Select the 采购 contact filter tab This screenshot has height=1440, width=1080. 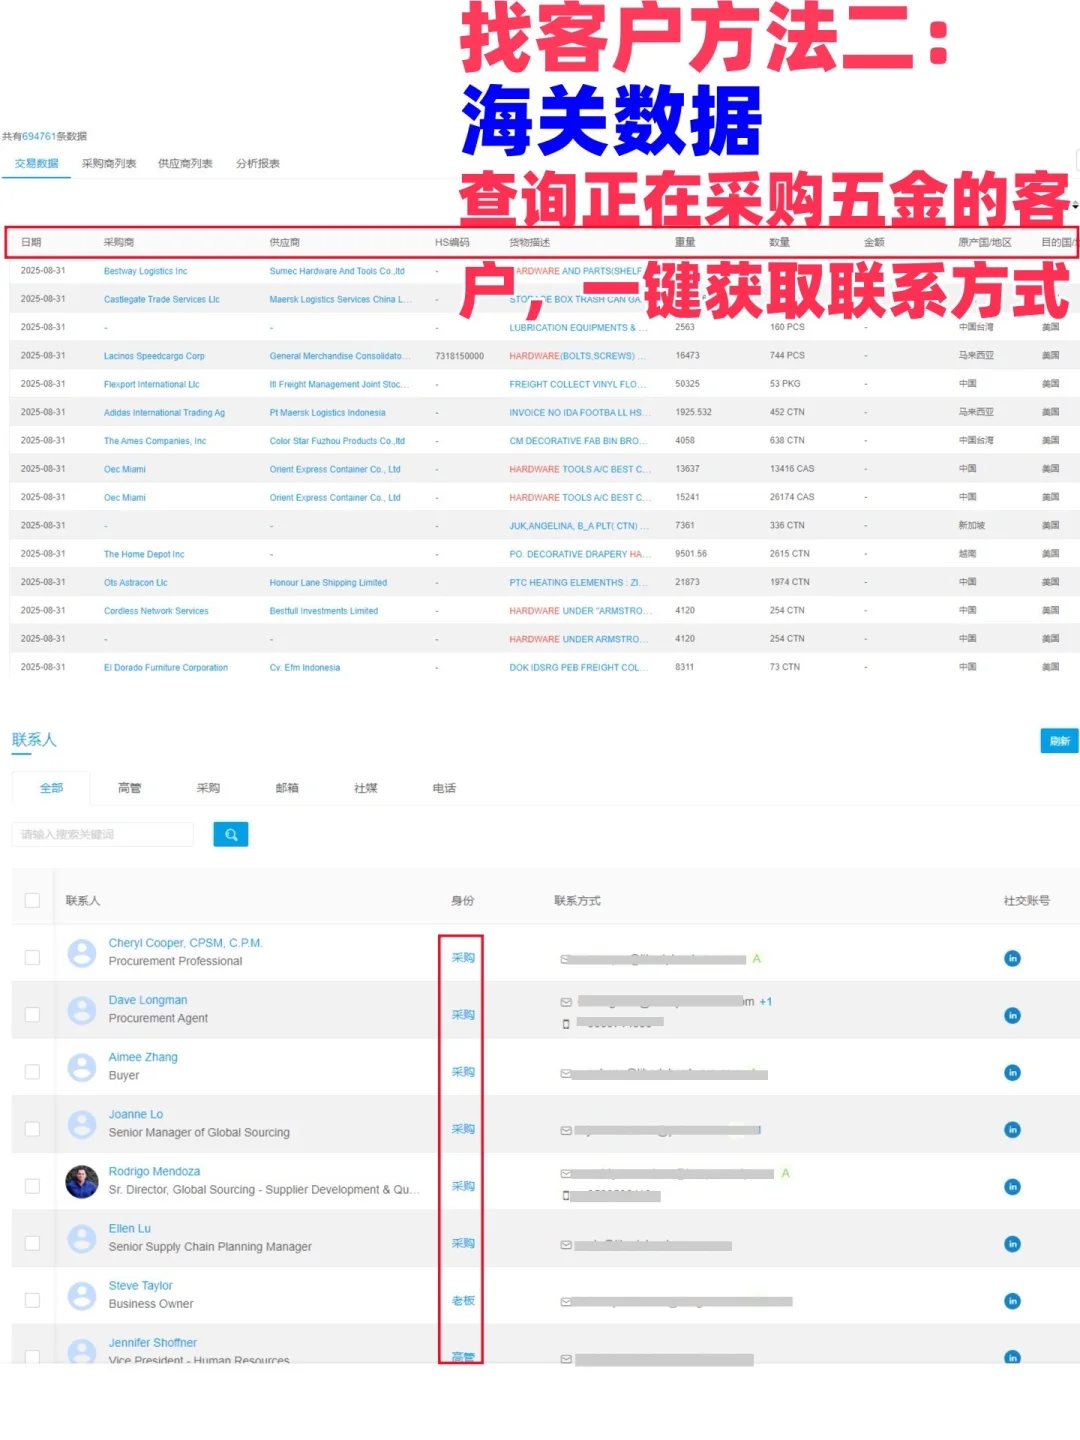[x=209, y=788]
